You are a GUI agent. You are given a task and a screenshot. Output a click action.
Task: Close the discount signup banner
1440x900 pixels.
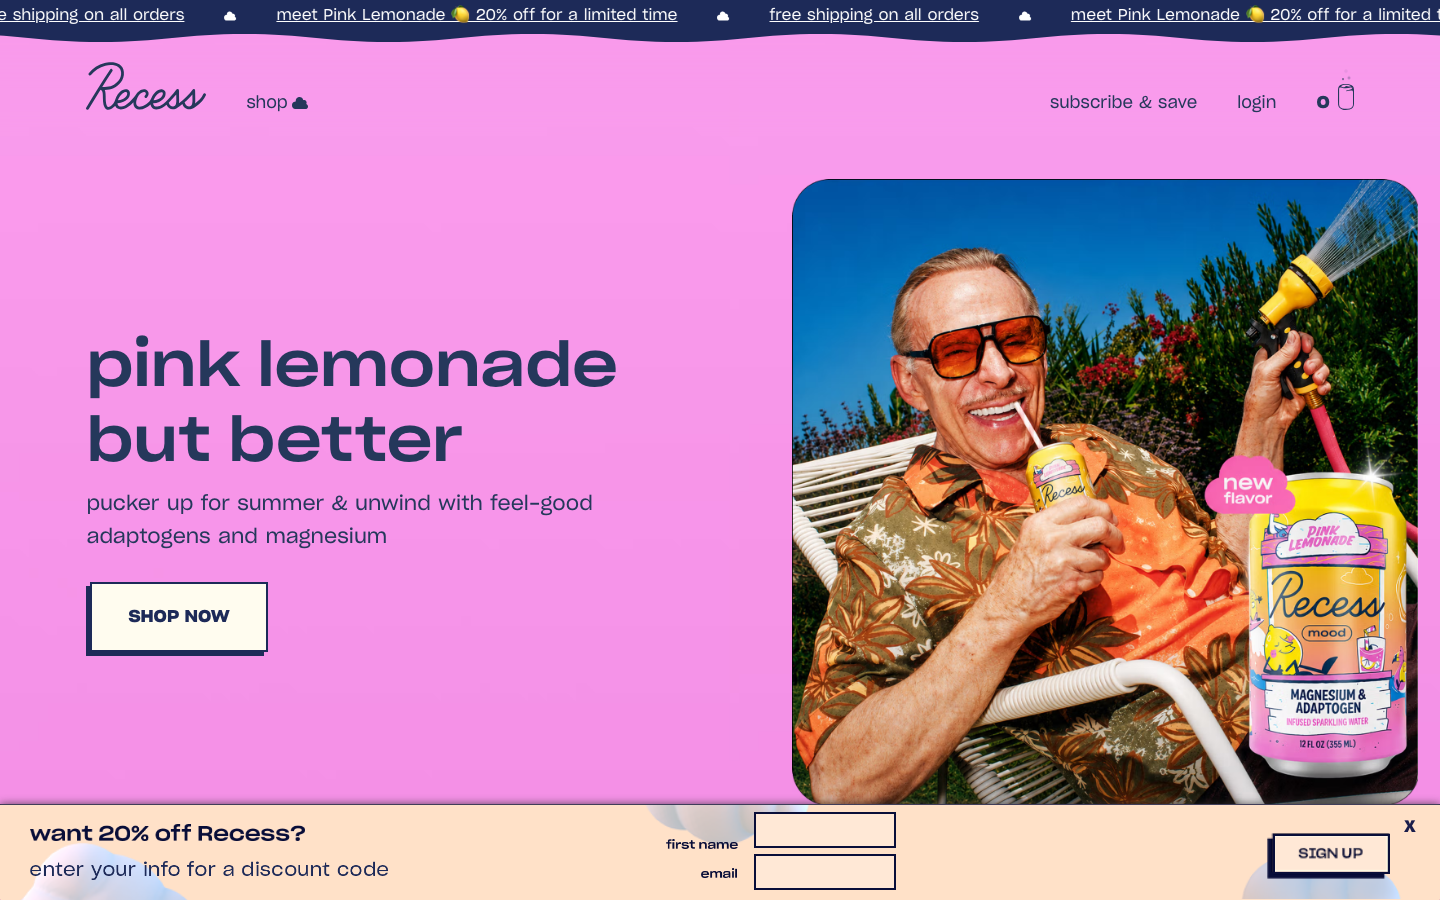point(1409,826)
